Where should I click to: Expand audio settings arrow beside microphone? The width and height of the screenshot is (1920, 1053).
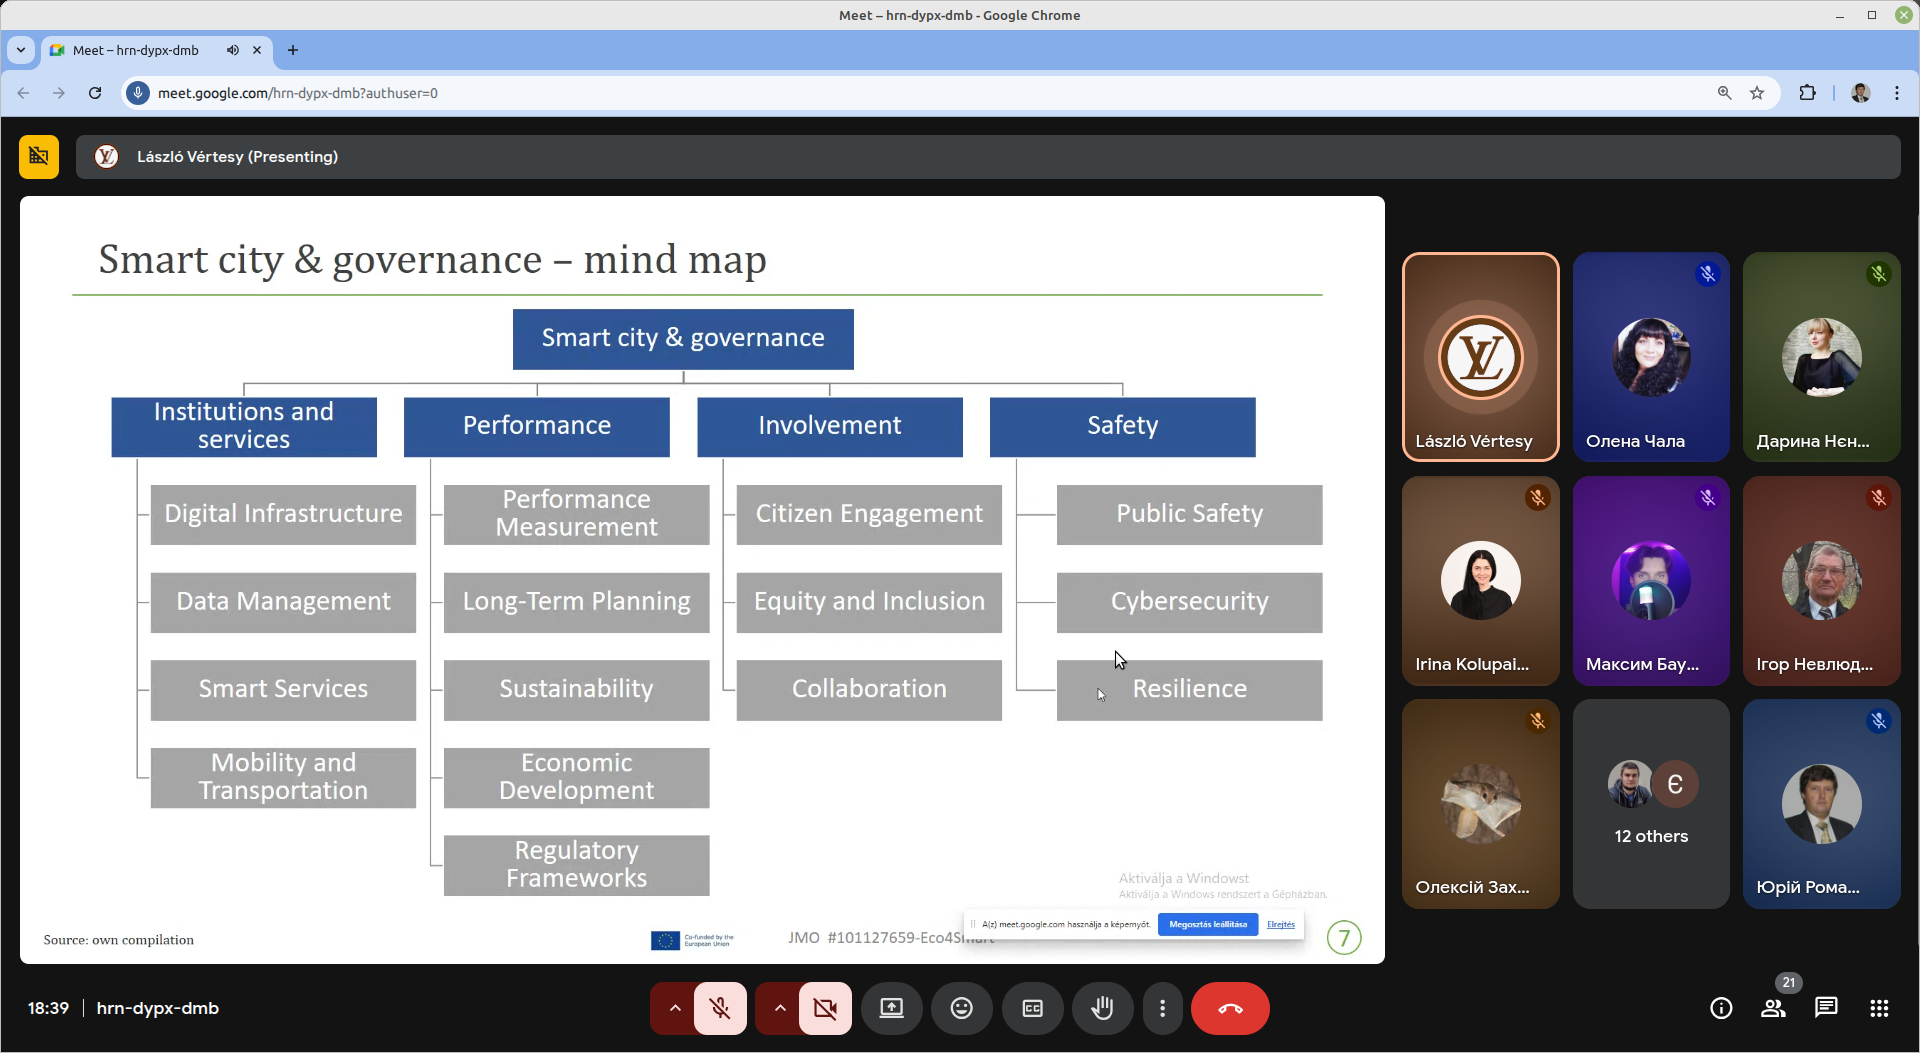click(675, 1008)
